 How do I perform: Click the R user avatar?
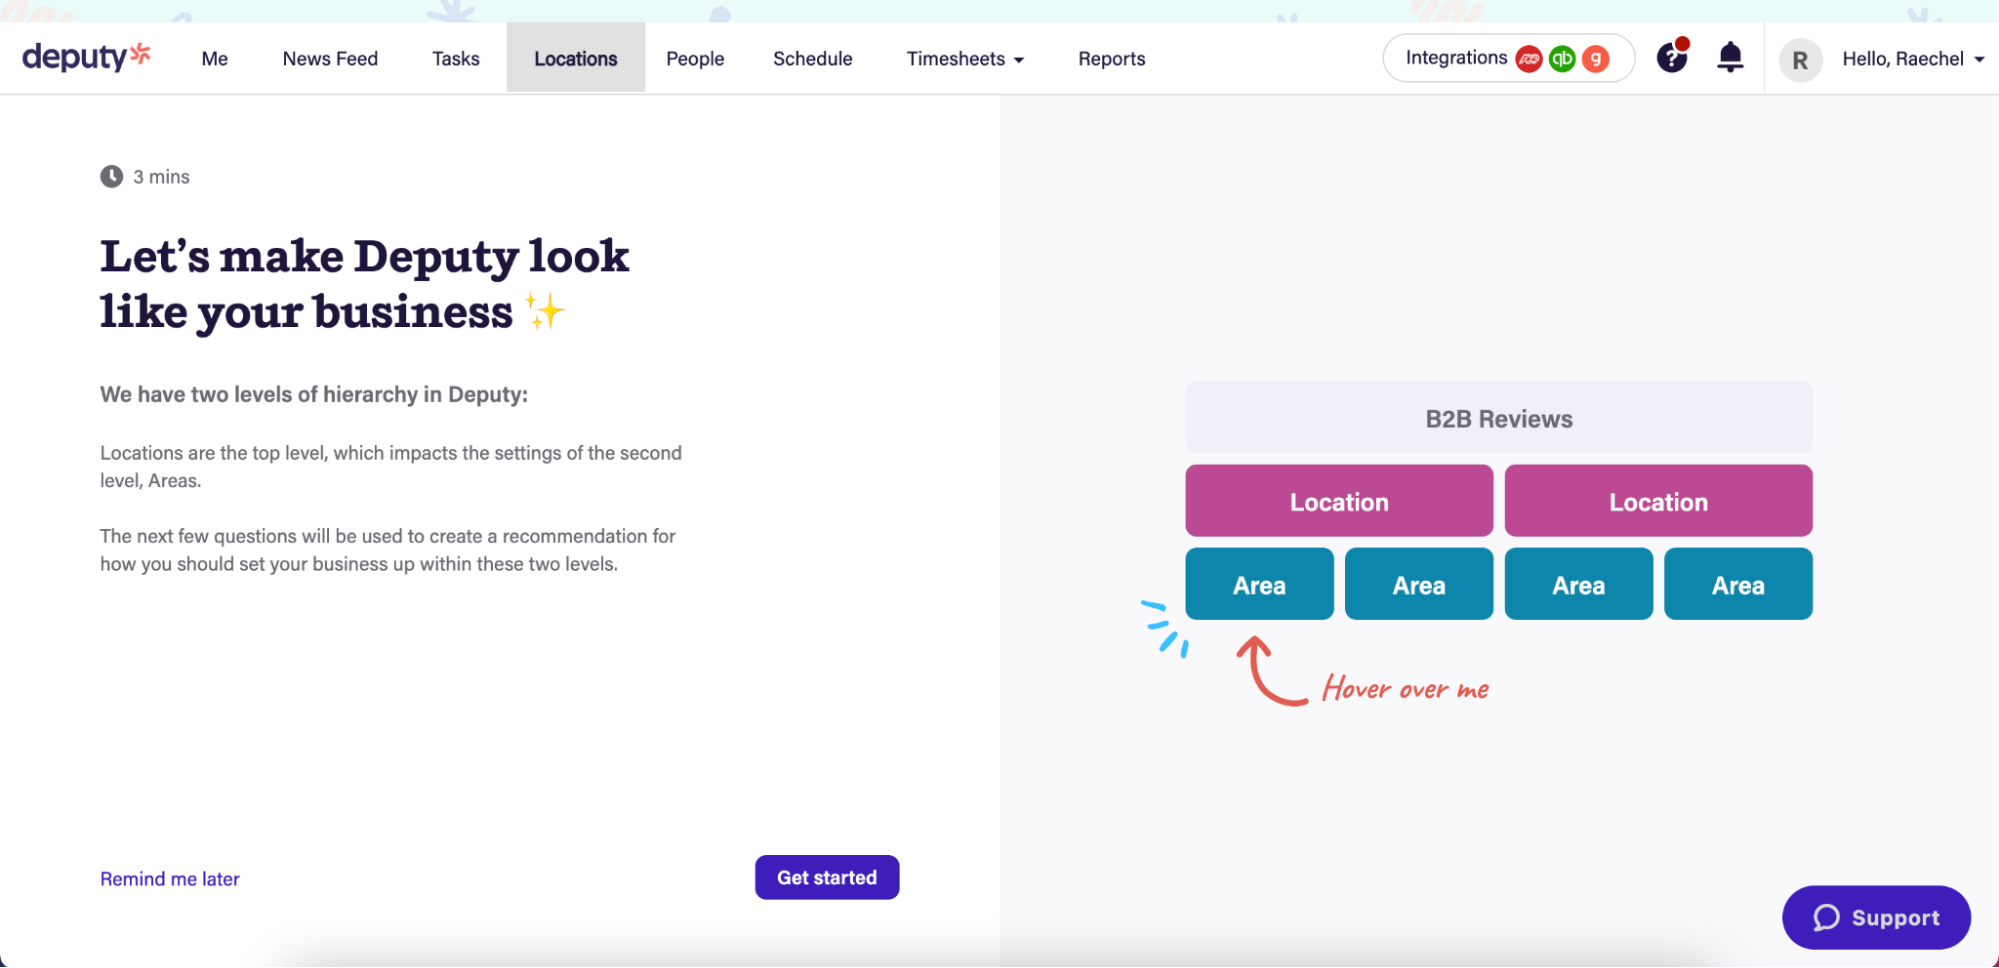coord(1799,60)
